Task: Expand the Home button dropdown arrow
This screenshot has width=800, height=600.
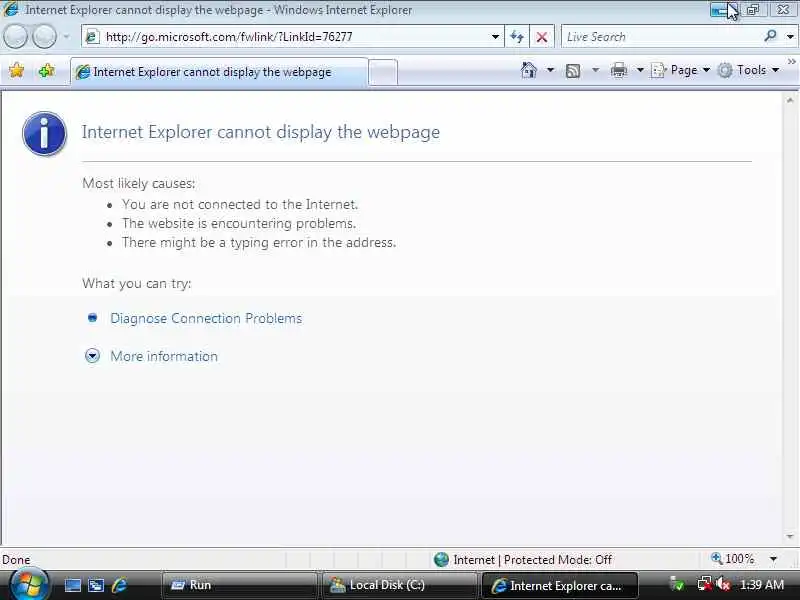Action: [x=550, y=70]
